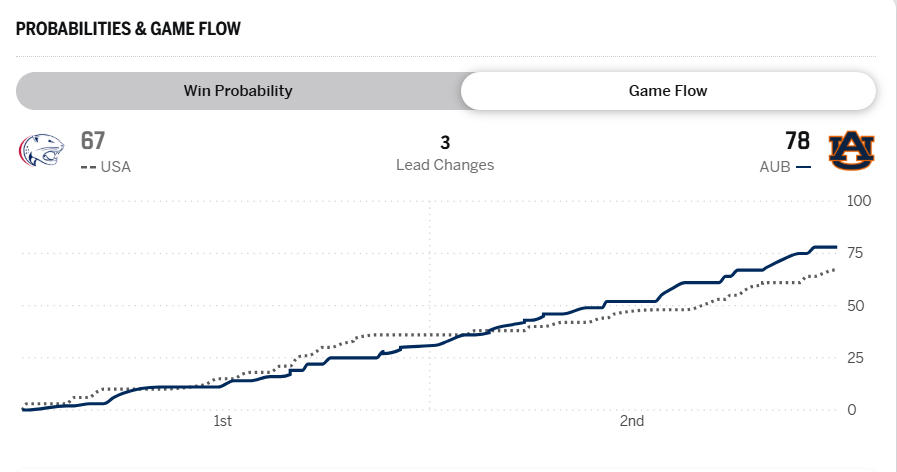The height and width of the screenshot is (472, 897).
Task: Click the 75 y-axis label
Action: pyautogui.click(x=856, y=254)
